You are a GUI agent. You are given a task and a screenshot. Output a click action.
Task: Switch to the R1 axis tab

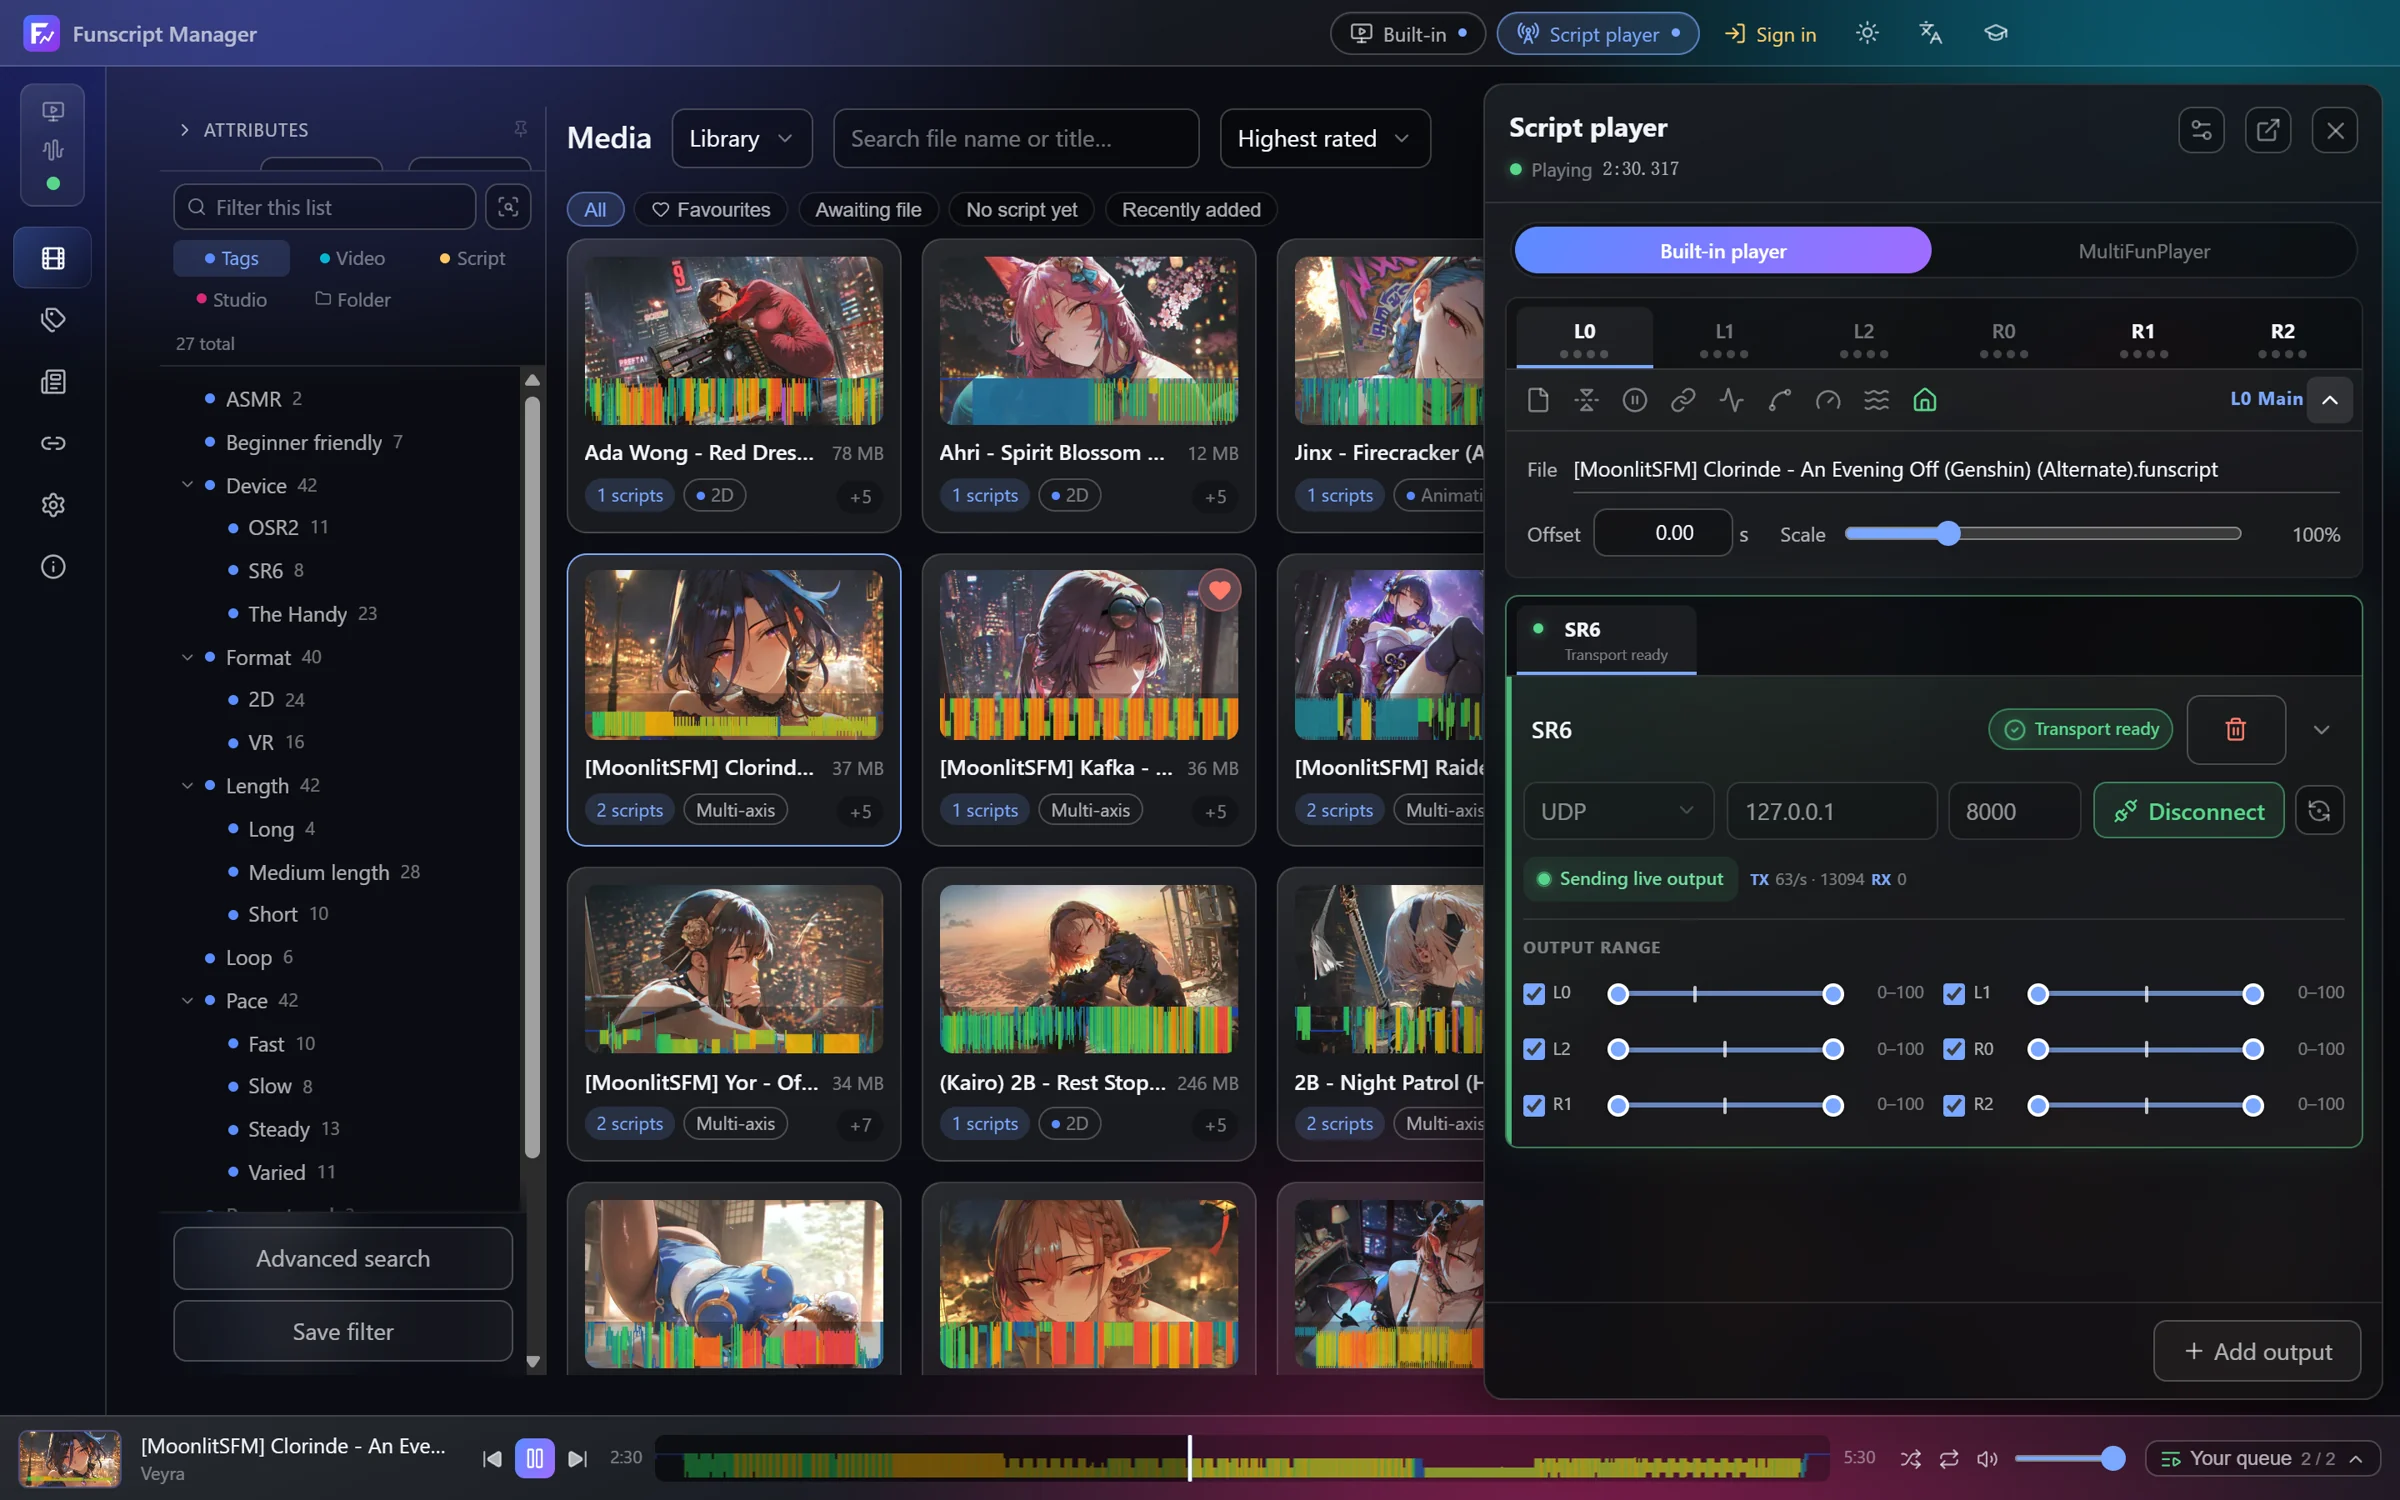(2143, 338)
